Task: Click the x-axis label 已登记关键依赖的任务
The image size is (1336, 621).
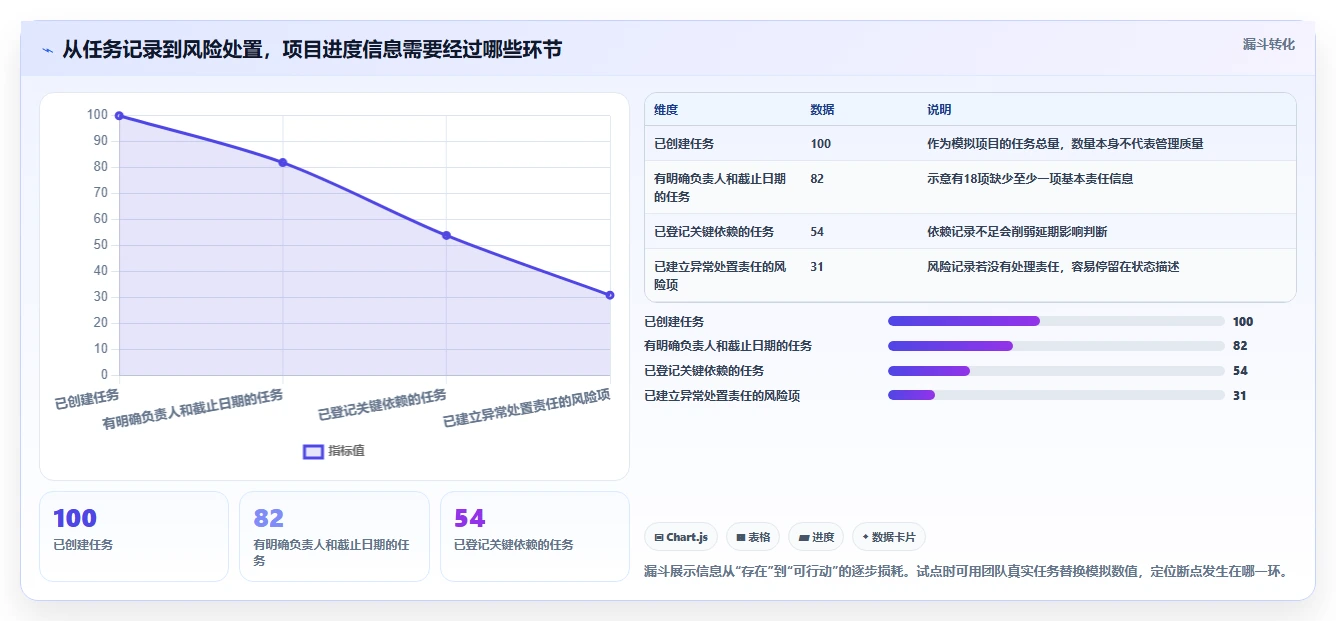Action: 382,405
